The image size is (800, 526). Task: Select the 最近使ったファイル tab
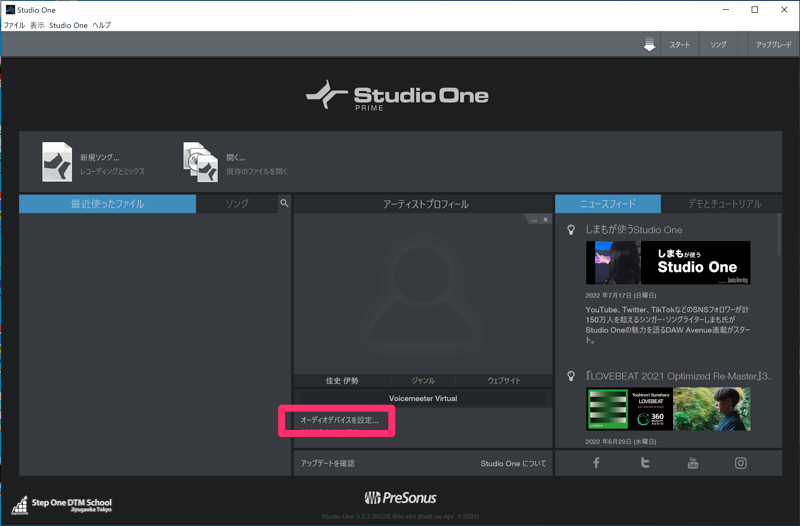point(108,204)
